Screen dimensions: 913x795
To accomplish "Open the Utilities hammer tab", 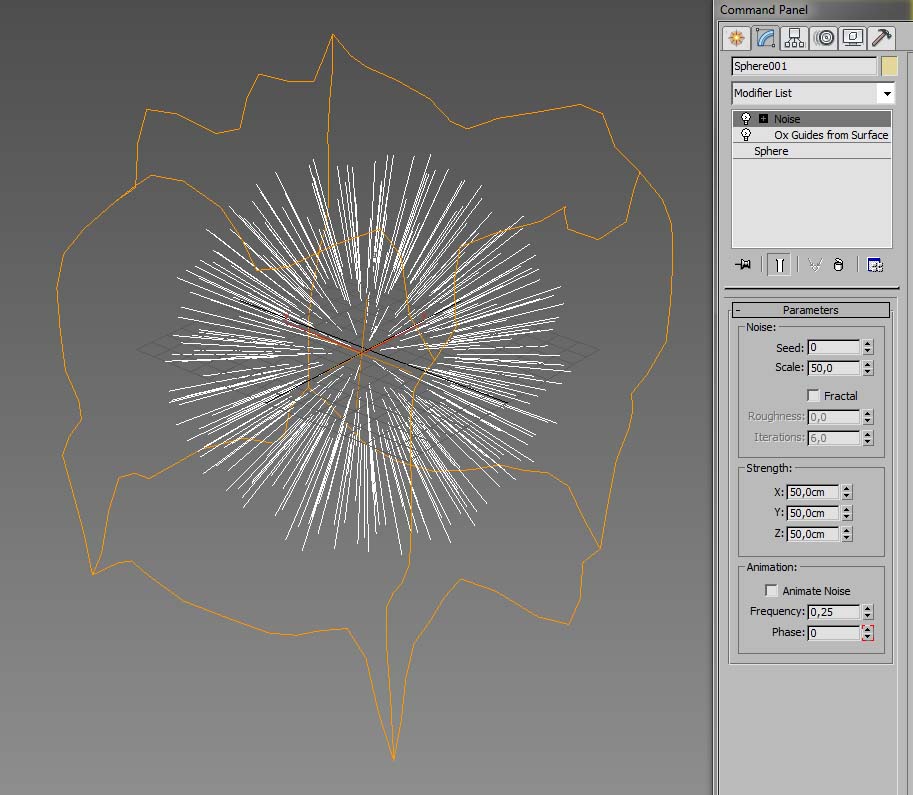I will click(x=881, y=38).
